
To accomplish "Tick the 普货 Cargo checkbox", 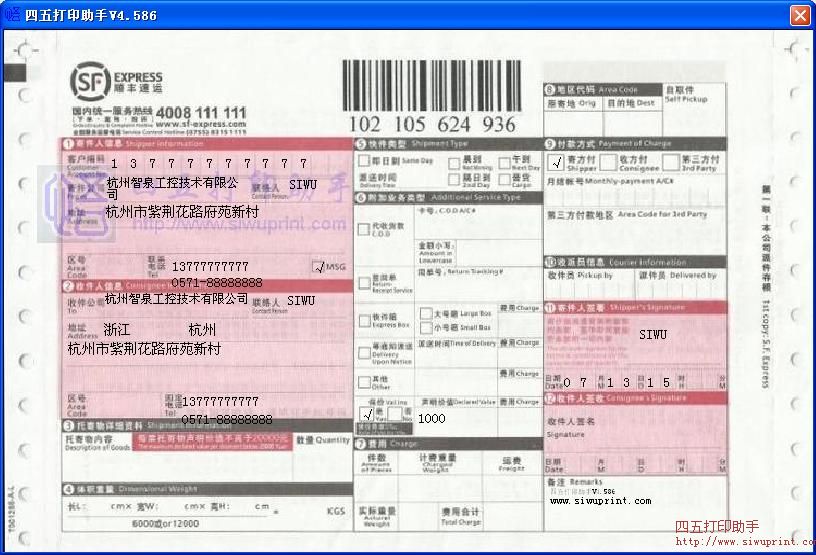I will click(x=504, y=180).
